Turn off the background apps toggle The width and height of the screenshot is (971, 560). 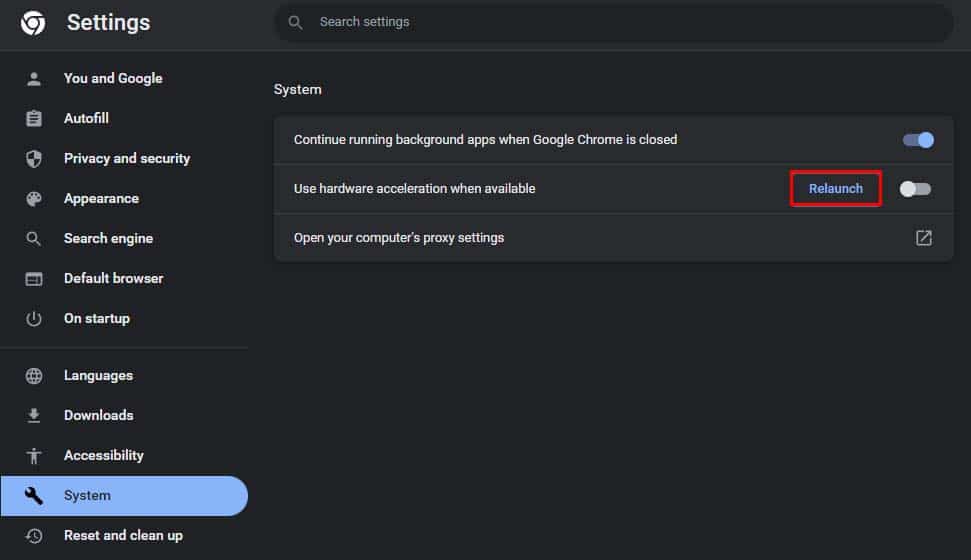[x=918, y=140]
